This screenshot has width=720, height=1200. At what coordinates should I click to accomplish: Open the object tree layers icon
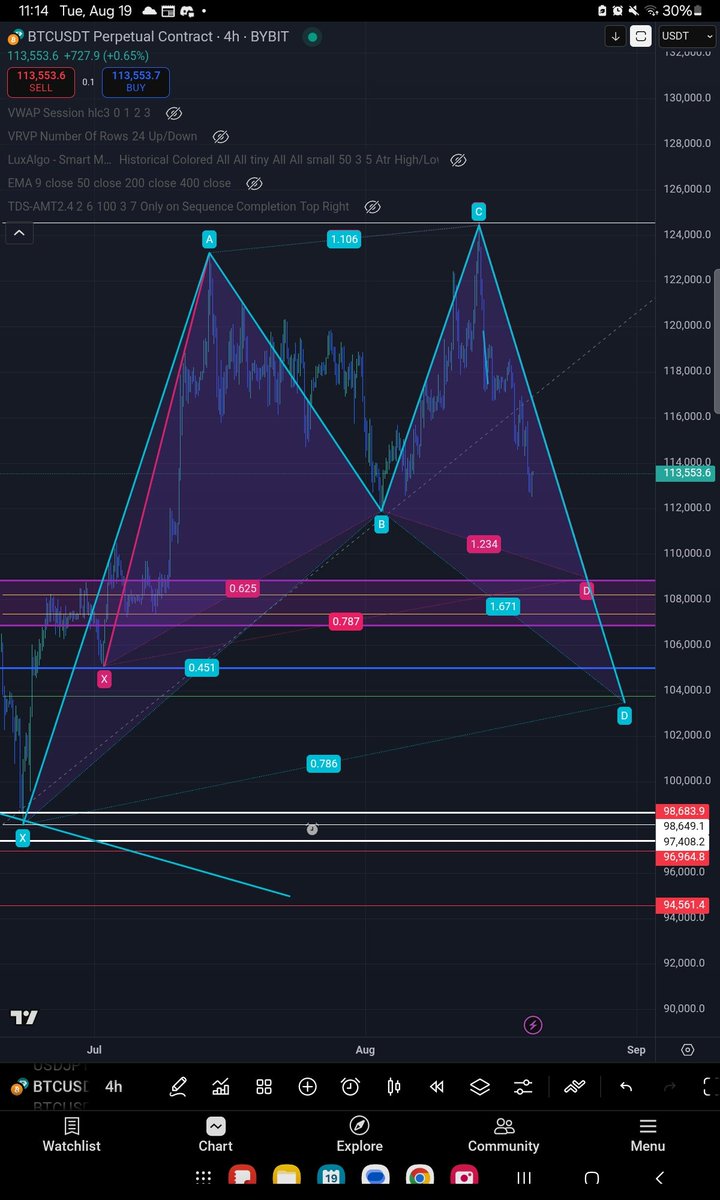479,1086
